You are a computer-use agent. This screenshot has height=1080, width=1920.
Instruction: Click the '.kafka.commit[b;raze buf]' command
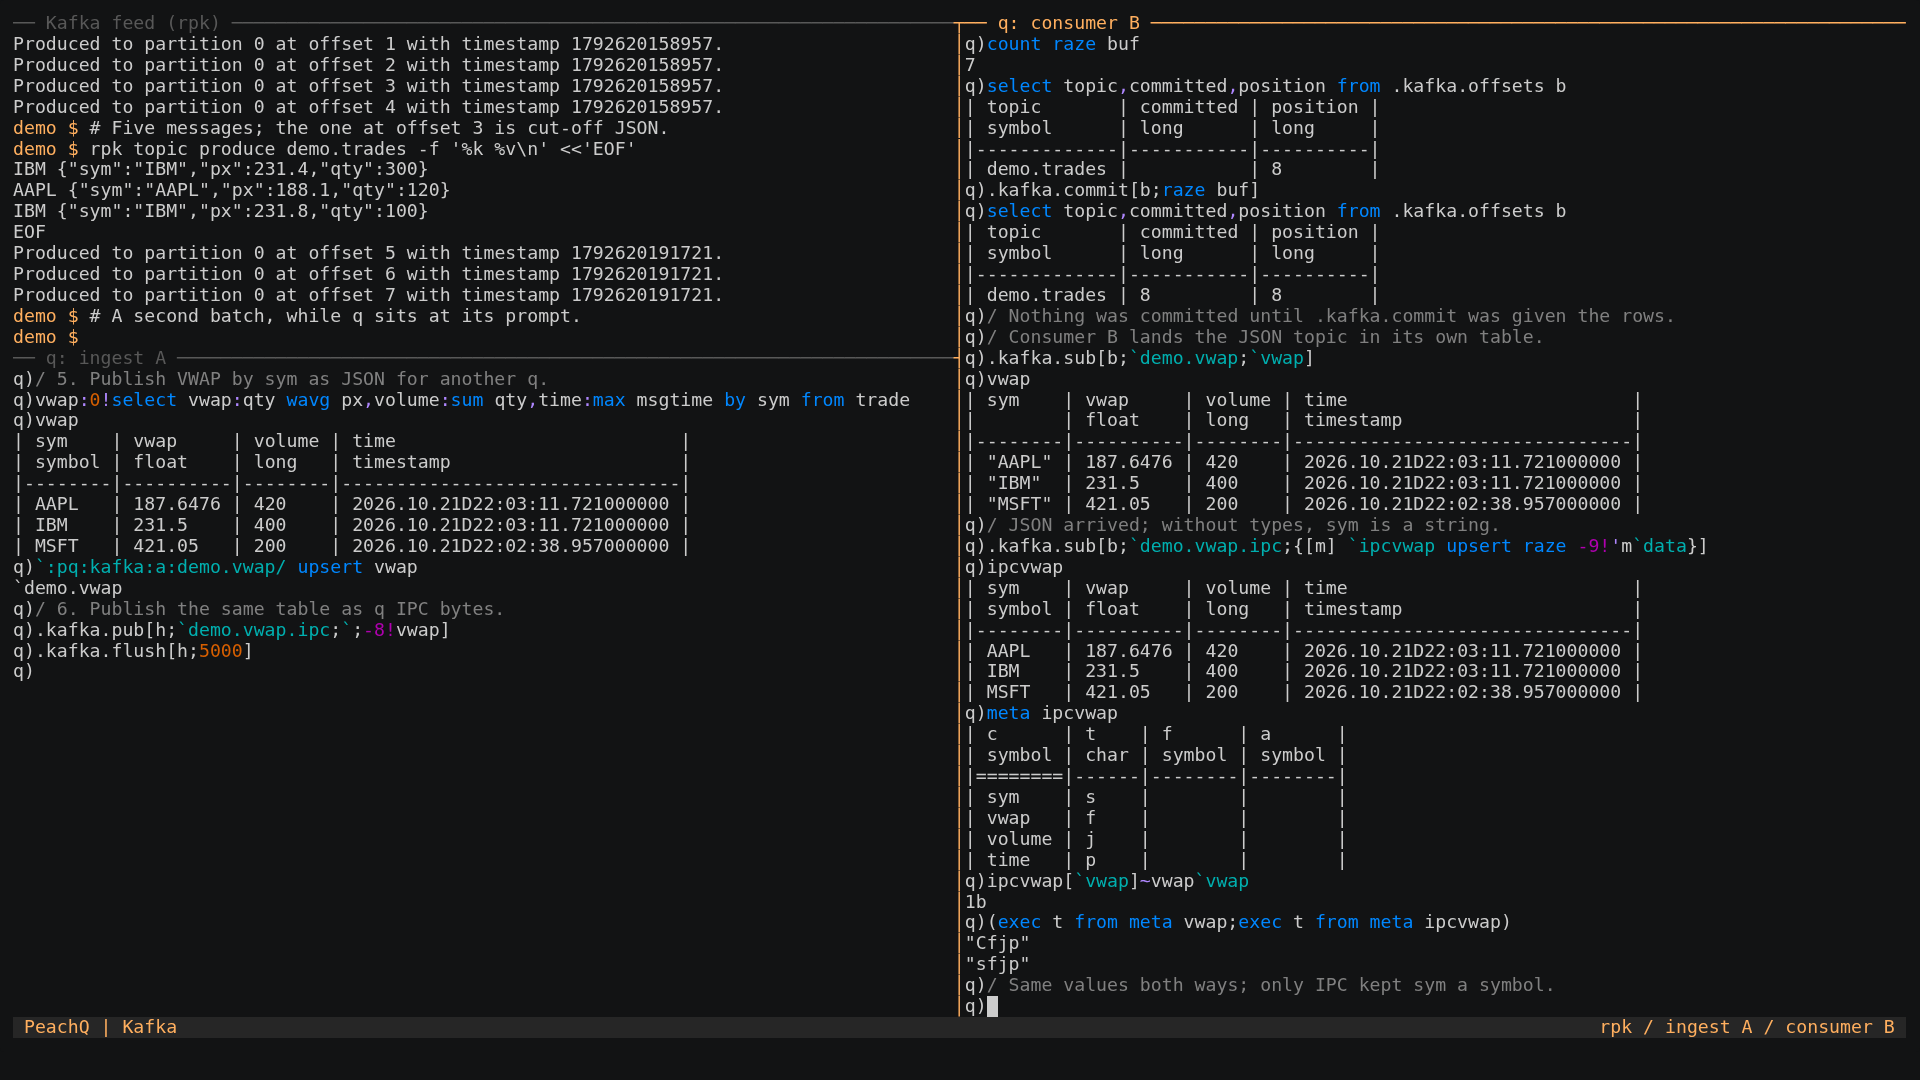(x=1112, y=190)
